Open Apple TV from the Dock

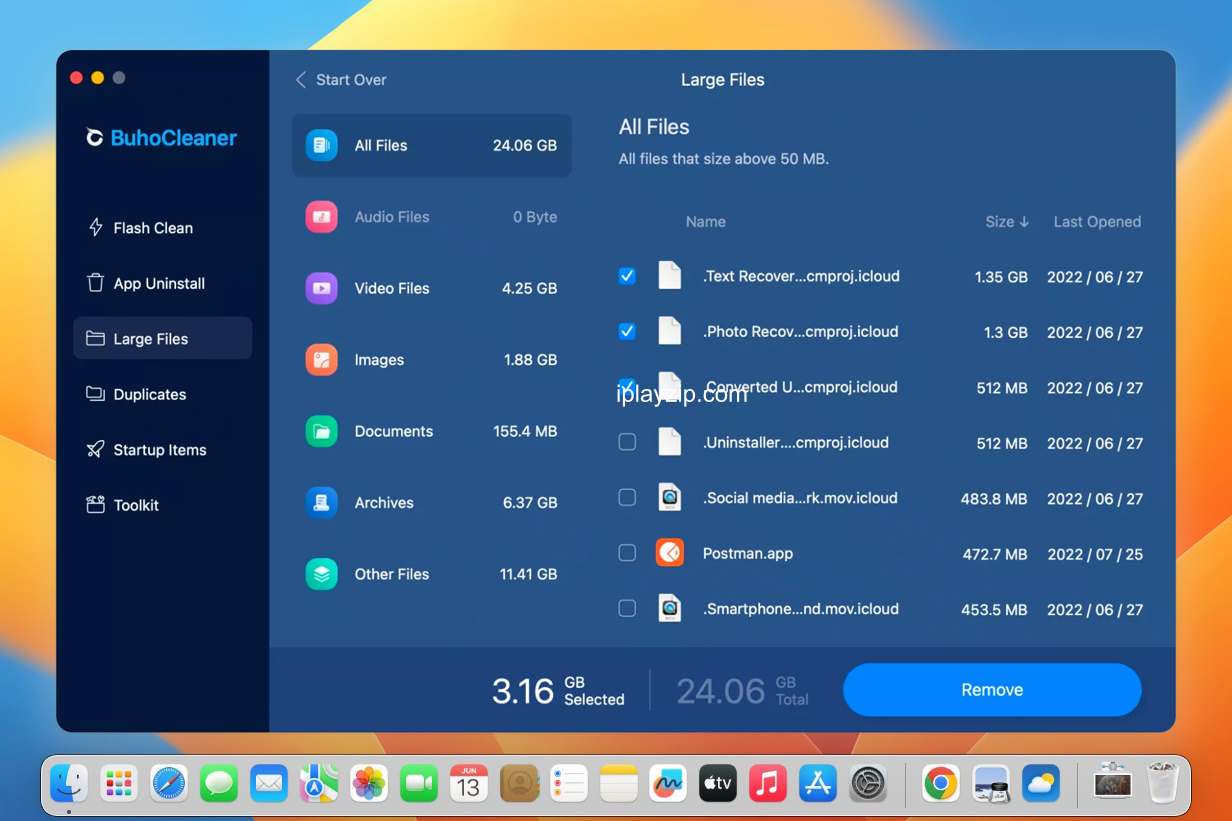718,784
